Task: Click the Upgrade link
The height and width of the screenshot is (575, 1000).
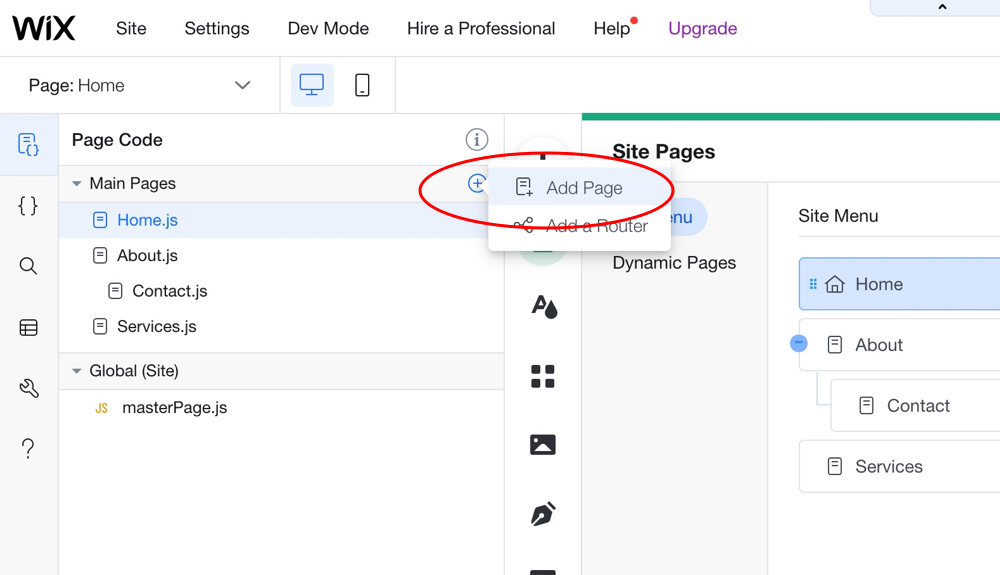Action: (702, 29)
